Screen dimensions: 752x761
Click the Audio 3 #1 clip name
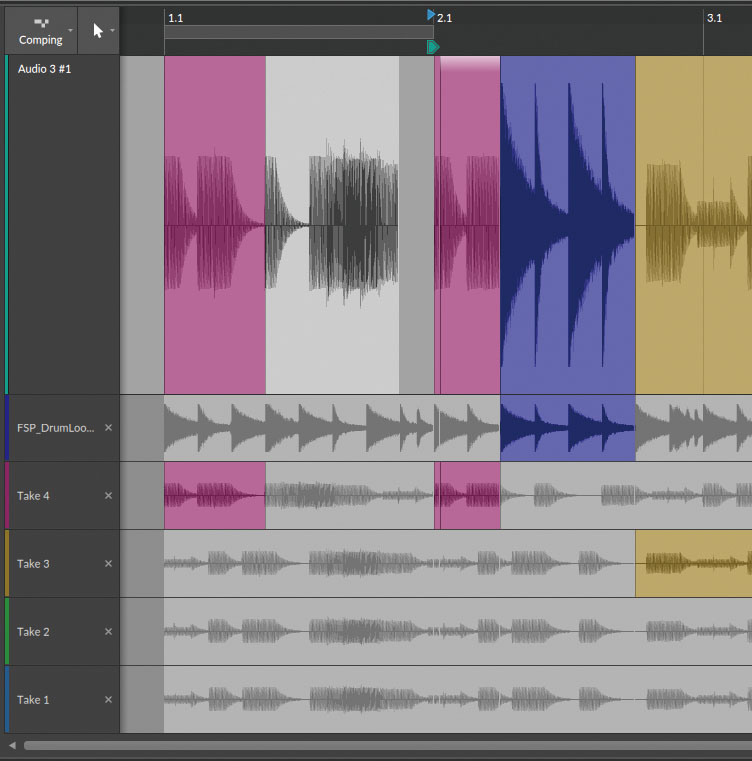click(44, 69)
